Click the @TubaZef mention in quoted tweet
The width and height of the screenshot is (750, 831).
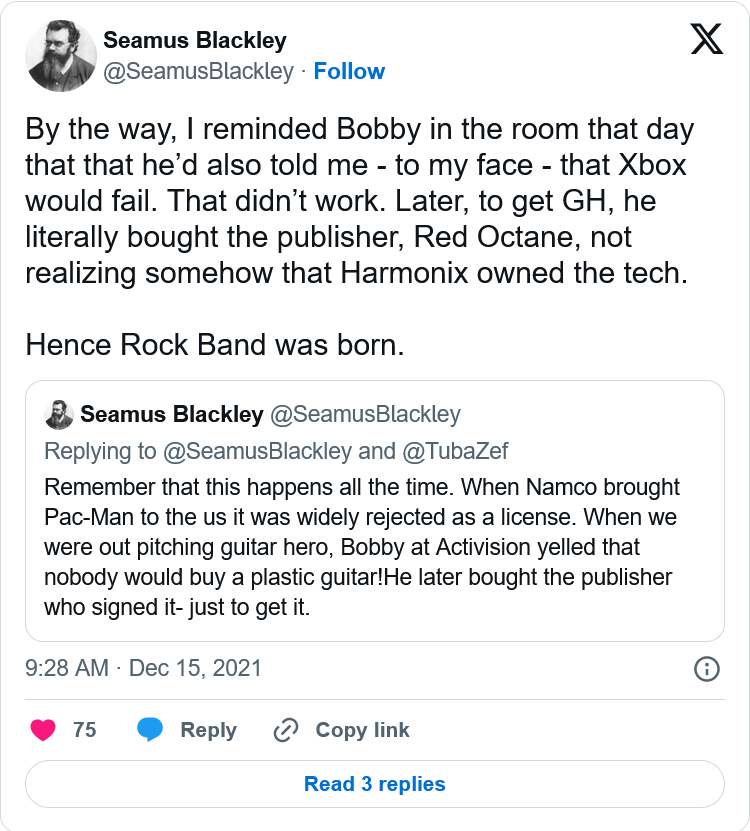click(455, 451)
